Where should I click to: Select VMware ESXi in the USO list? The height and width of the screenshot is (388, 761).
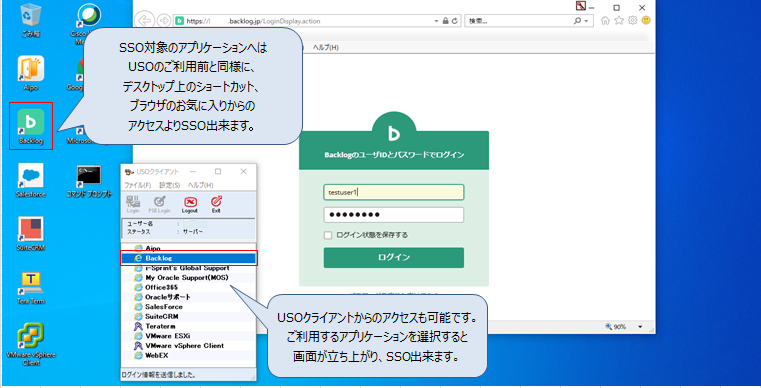pos(188,336)
